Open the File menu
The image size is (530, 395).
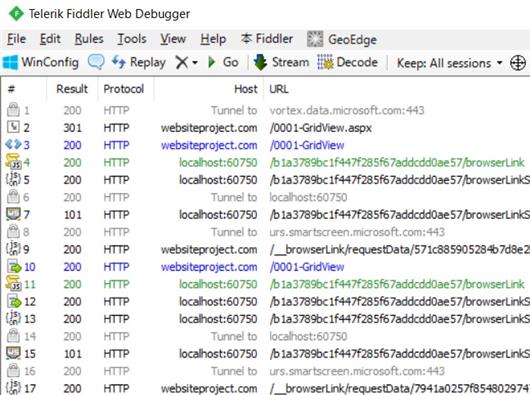tap(16, 39)
